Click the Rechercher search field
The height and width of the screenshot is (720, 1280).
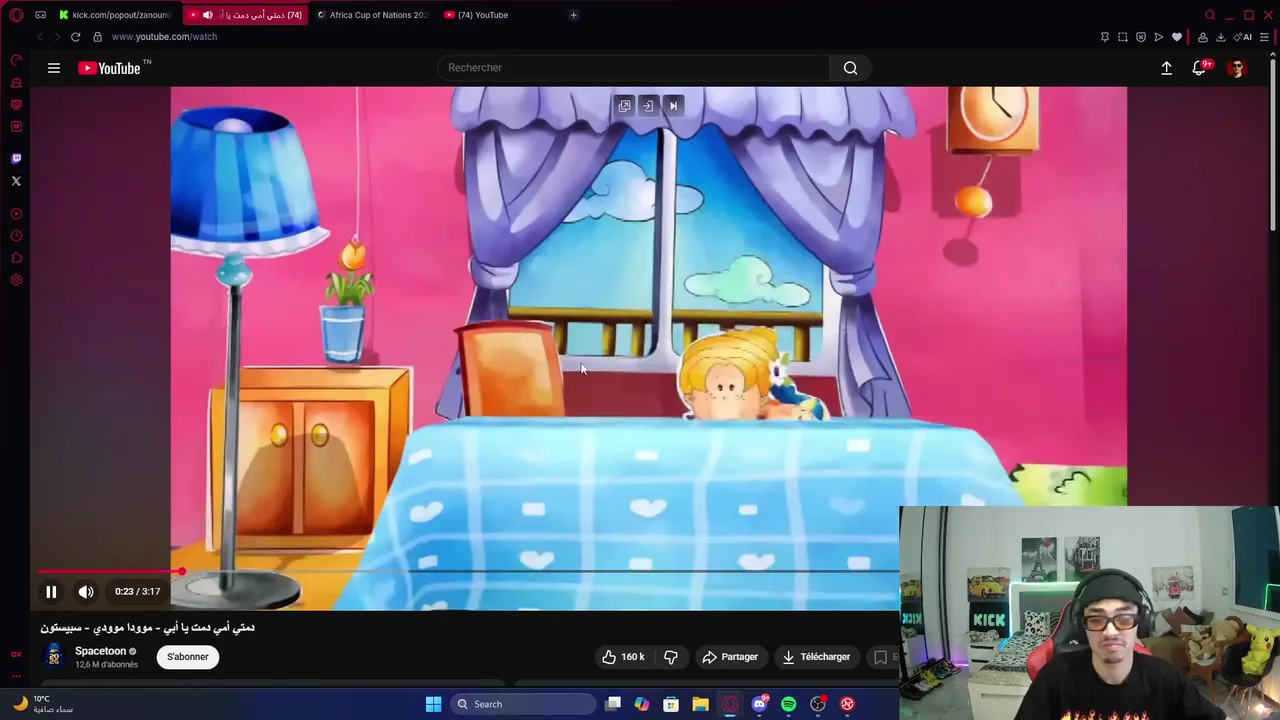(633, 68)
